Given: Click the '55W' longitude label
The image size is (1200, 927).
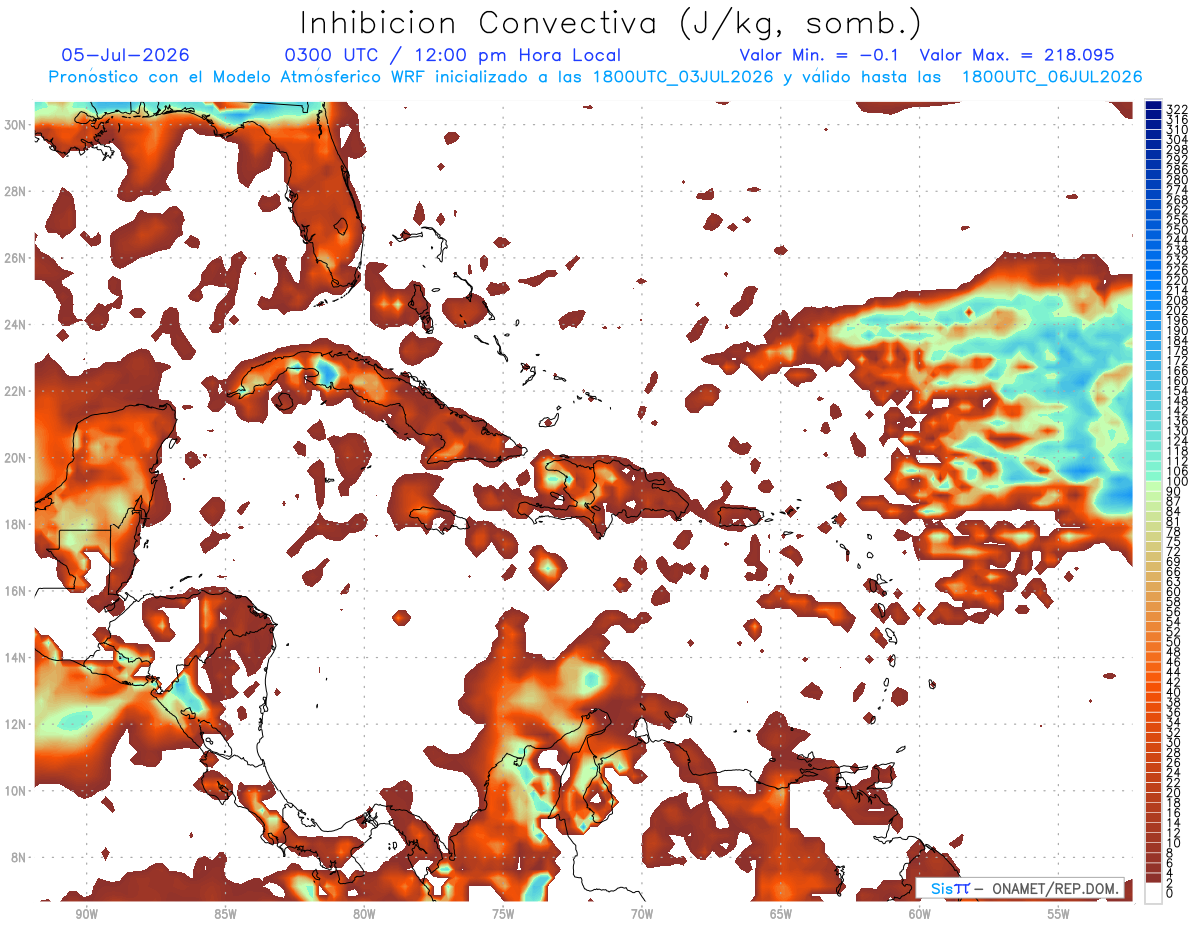Looking at the screenshot, I should click(x=1059, y=914).
